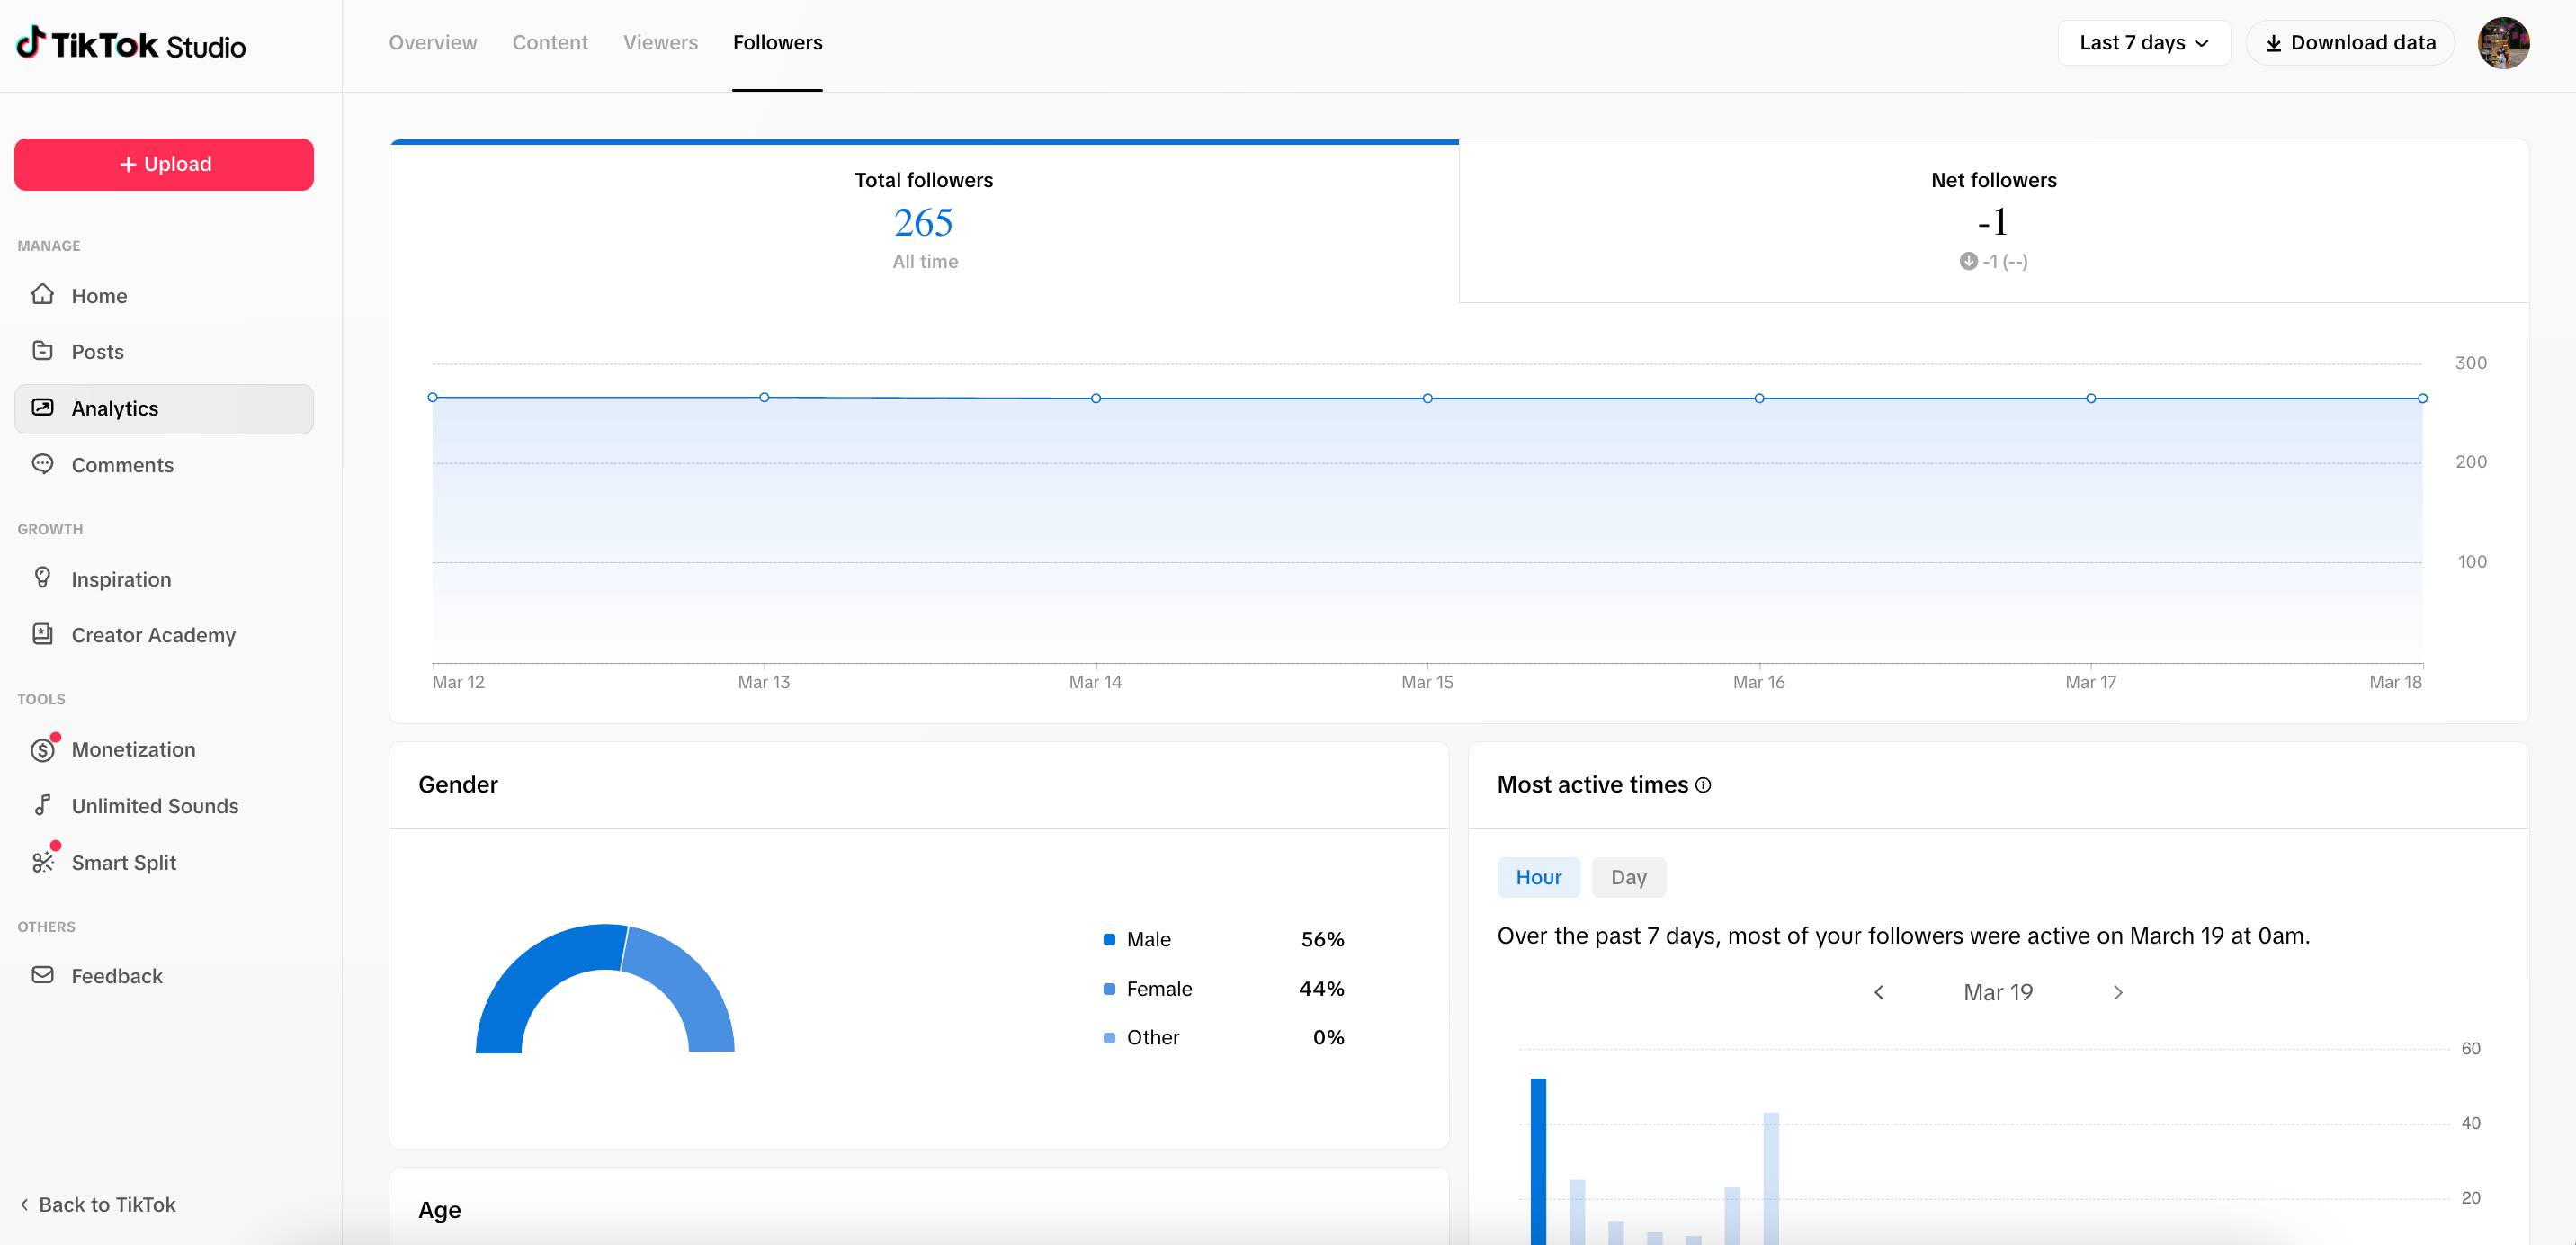Click the Comments bubble icon
The width and height of the screenshot is (2576, 1245).
42,464
